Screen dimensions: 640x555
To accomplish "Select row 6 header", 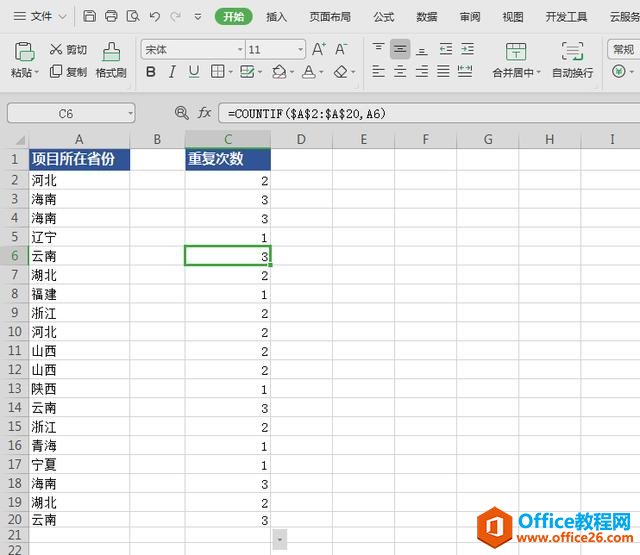I will pyautogui.click(x=15, y=255).
